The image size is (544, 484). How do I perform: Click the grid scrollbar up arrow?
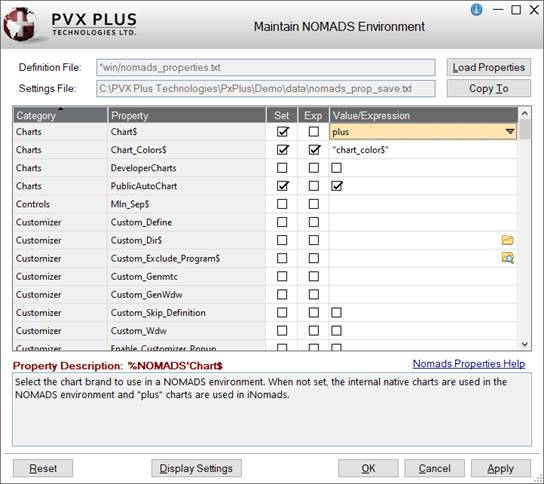point(525,113)
